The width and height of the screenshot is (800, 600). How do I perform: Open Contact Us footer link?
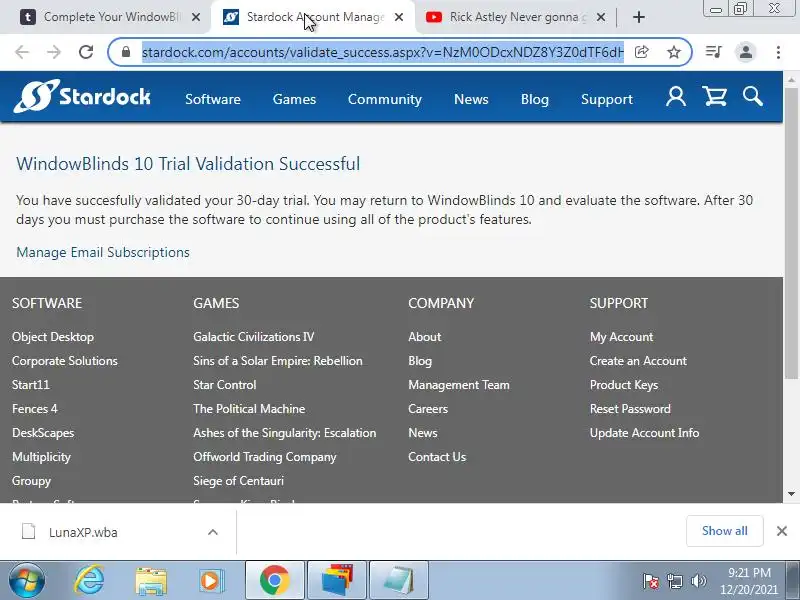pyautogui.click(x=437, y=457)
